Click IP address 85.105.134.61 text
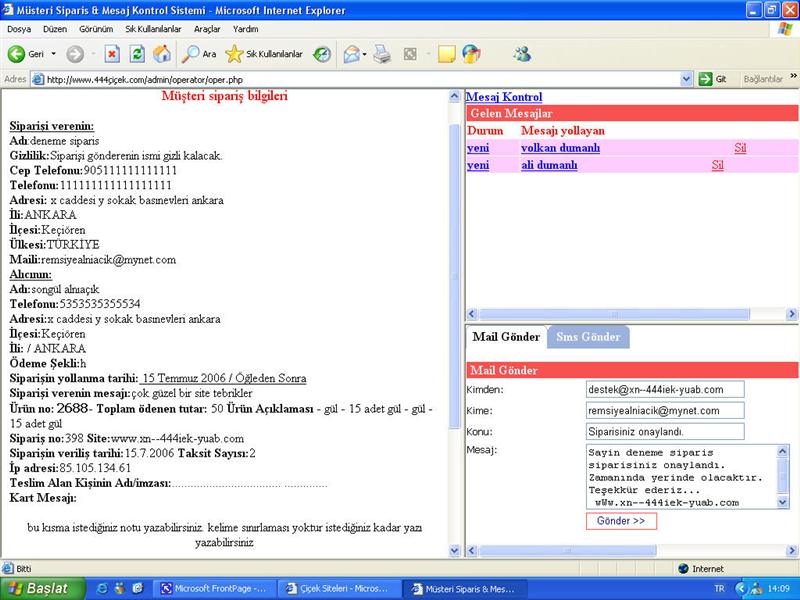 point(95,468)
